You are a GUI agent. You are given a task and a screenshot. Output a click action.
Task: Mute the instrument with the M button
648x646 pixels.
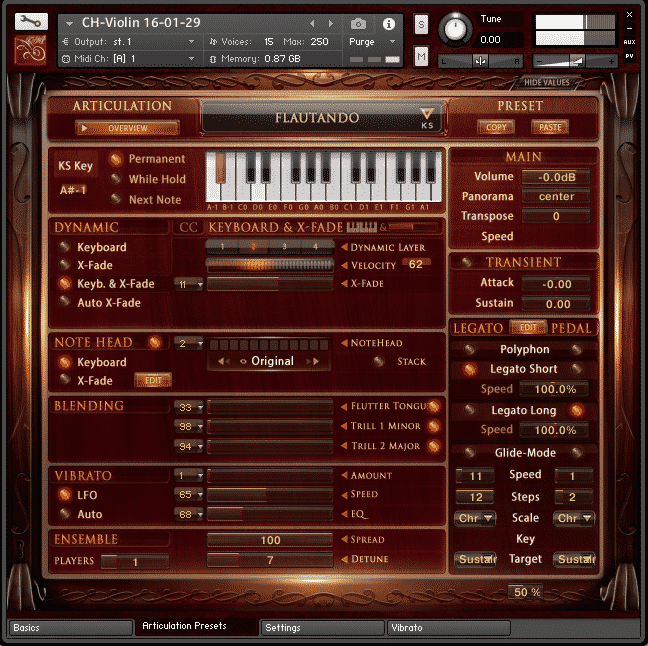coord(421,57)
